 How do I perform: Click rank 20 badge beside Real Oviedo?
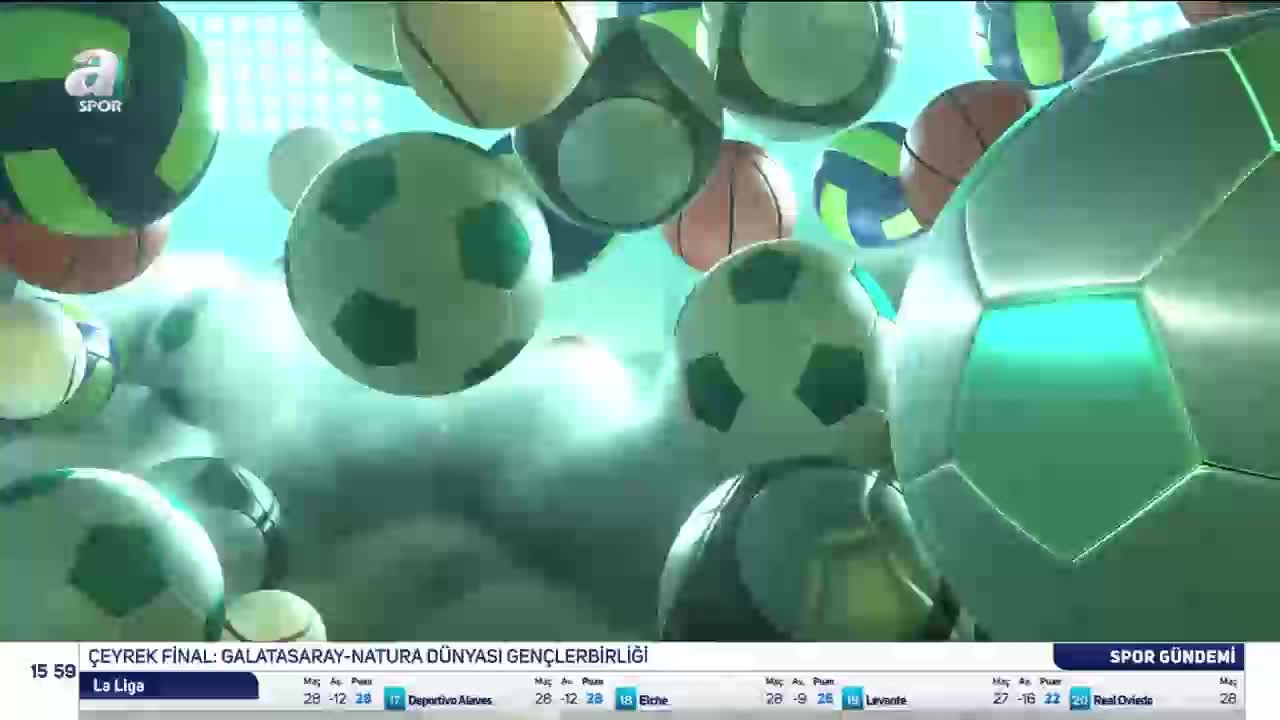(1080, 699)
